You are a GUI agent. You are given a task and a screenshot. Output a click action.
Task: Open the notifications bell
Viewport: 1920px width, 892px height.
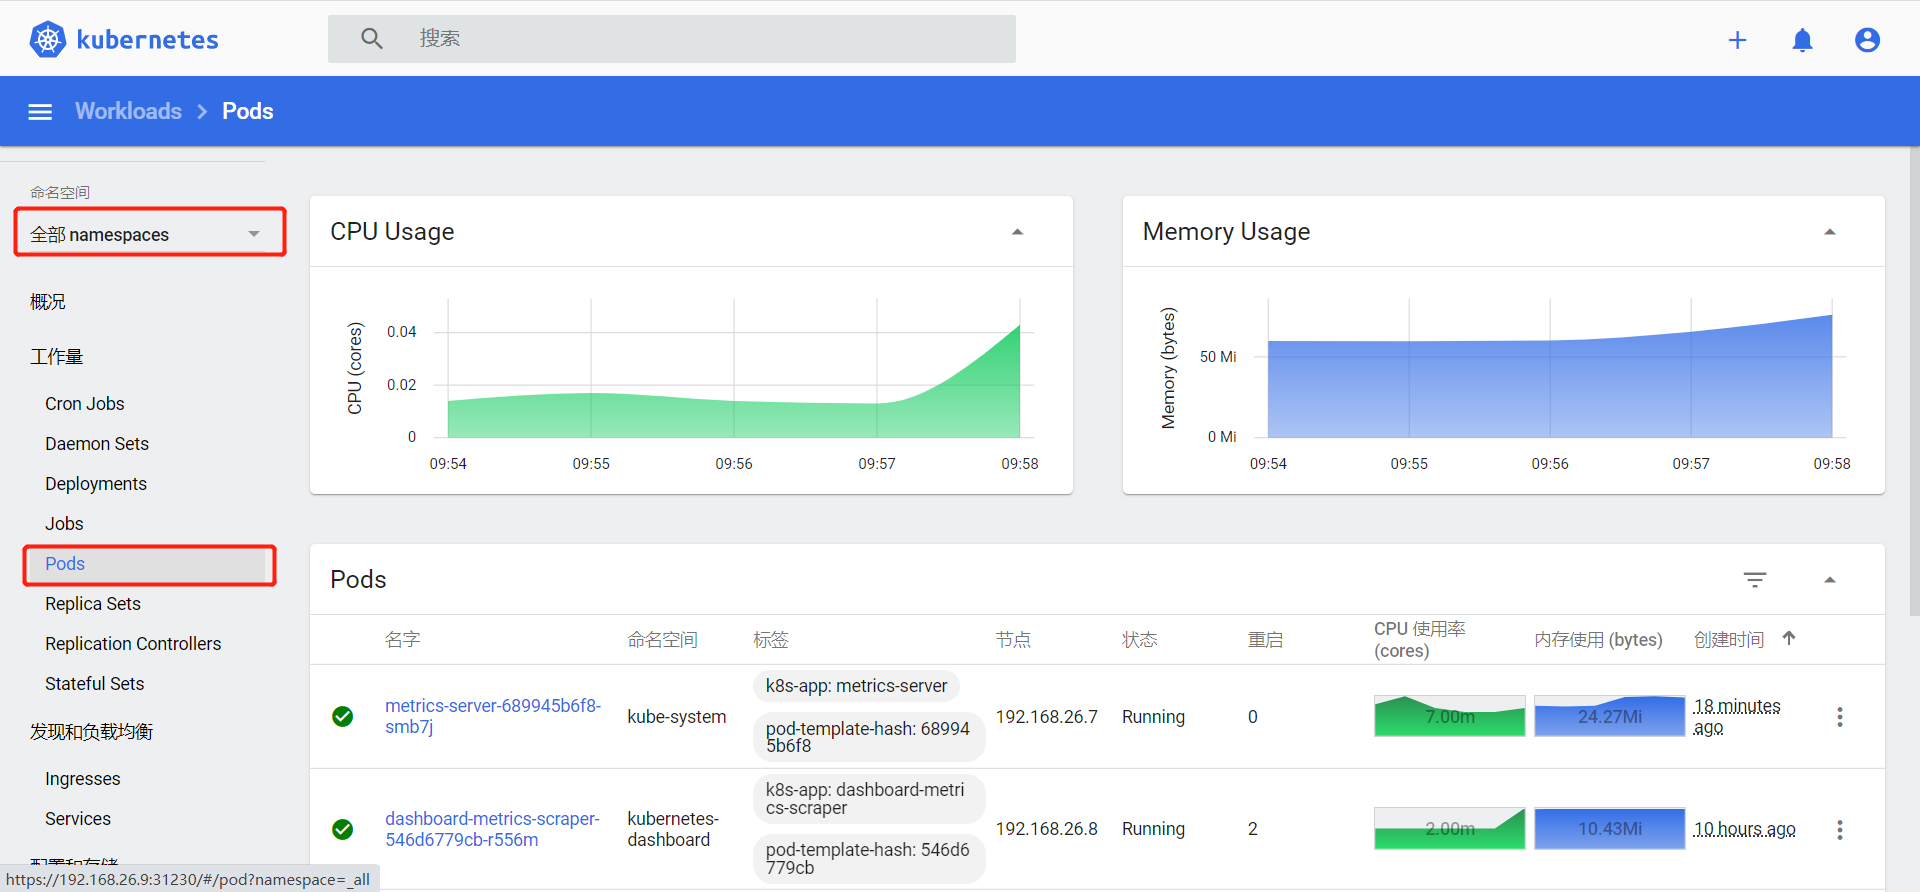(x=1802, y=40)
